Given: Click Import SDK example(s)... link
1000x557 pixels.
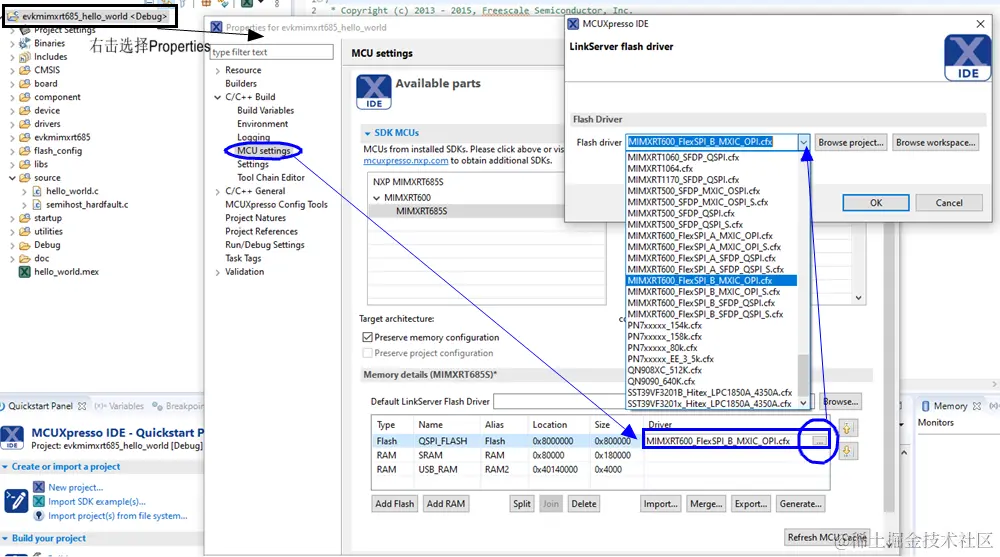Looking at the screenshot, I should 97,501.
